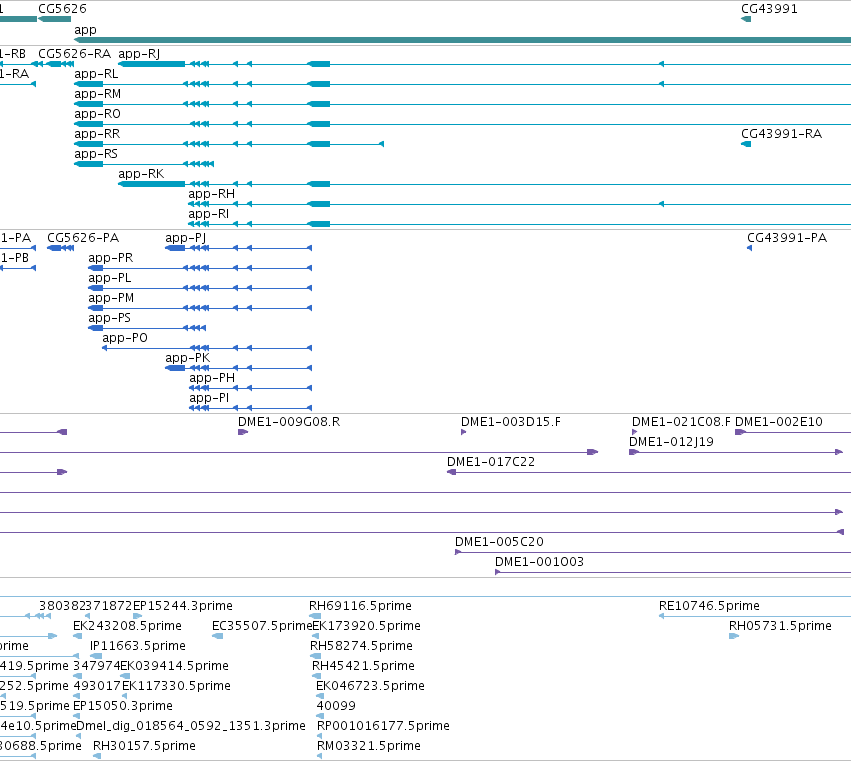Click RH05731.5prime EST label

point(780,626)
